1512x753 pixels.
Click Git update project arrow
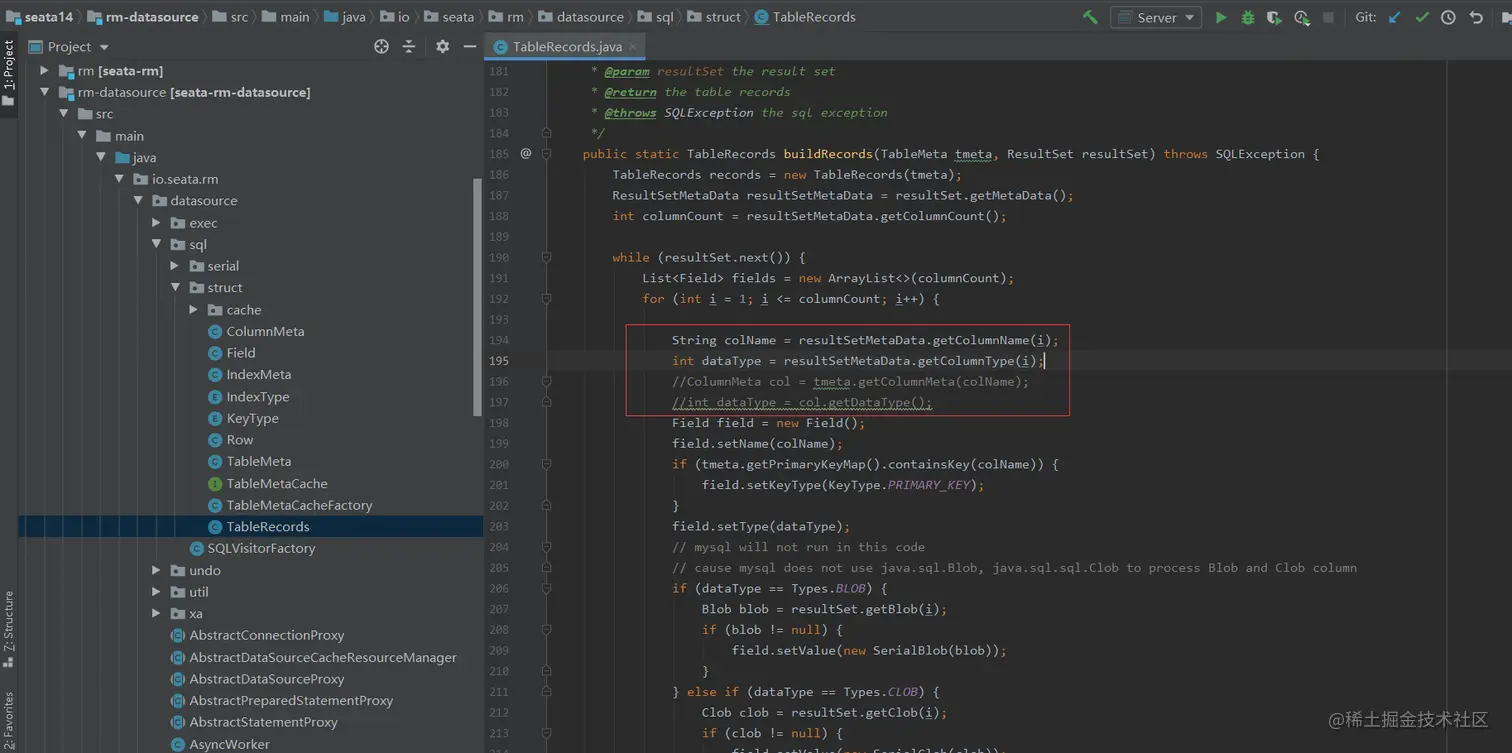[1395, 17]
